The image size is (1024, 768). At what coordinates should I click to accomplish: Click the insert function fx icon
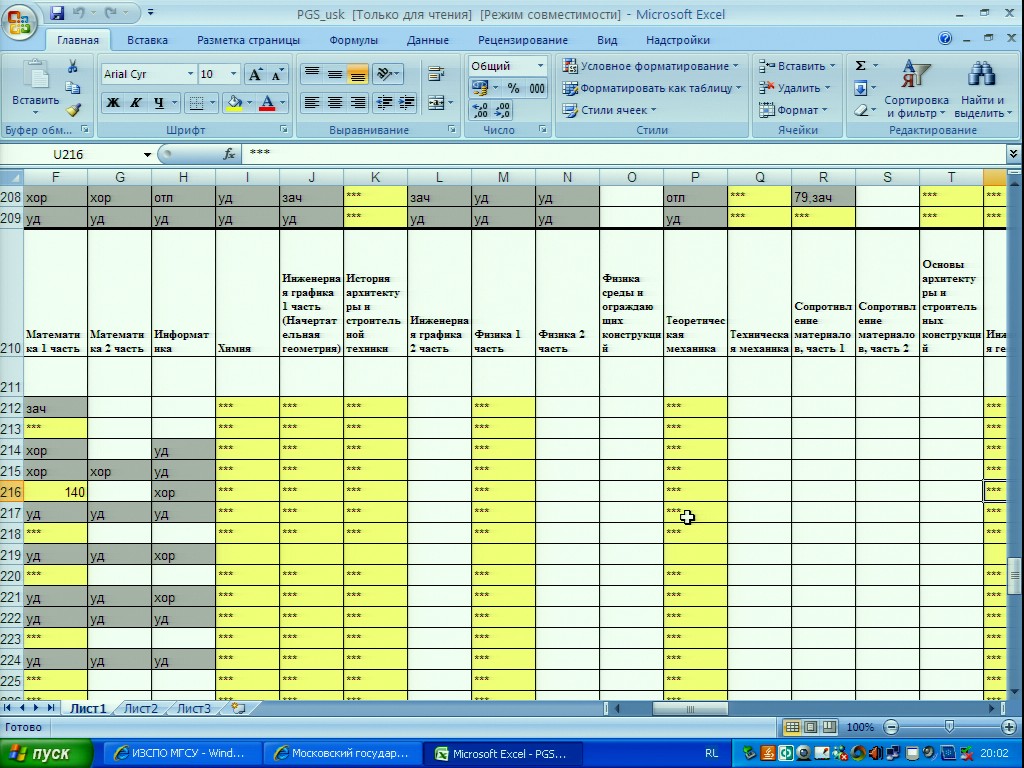229,154
